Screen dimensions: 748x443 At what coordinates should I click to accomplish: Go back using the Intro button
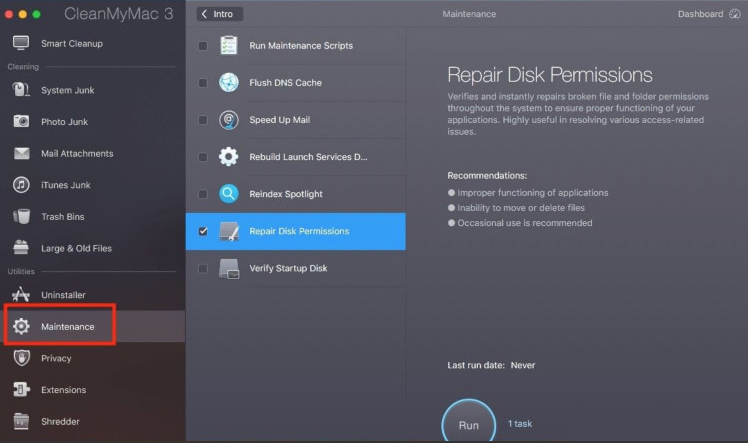[x=219, y=14]
